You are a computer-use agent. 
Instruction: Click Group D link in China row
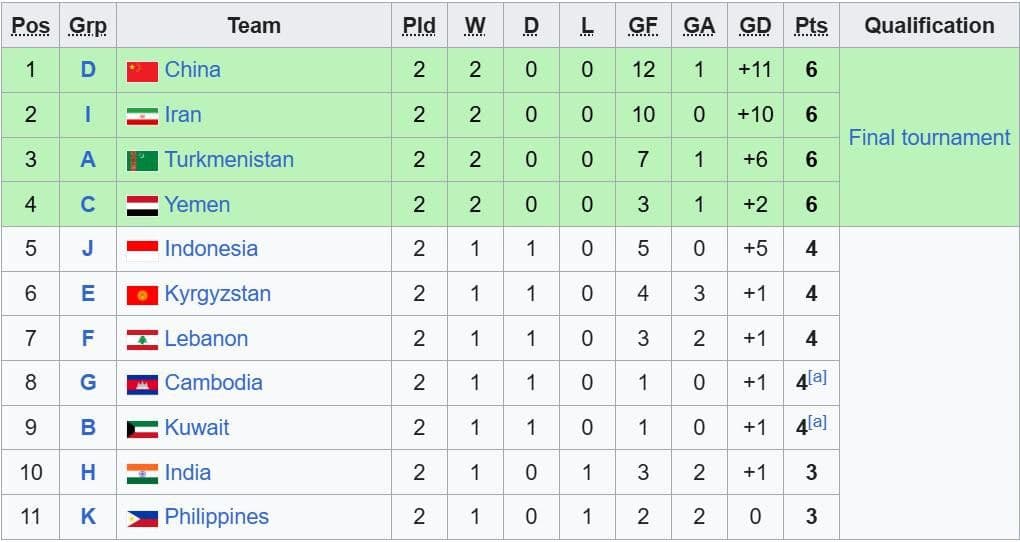coord(88,70)
